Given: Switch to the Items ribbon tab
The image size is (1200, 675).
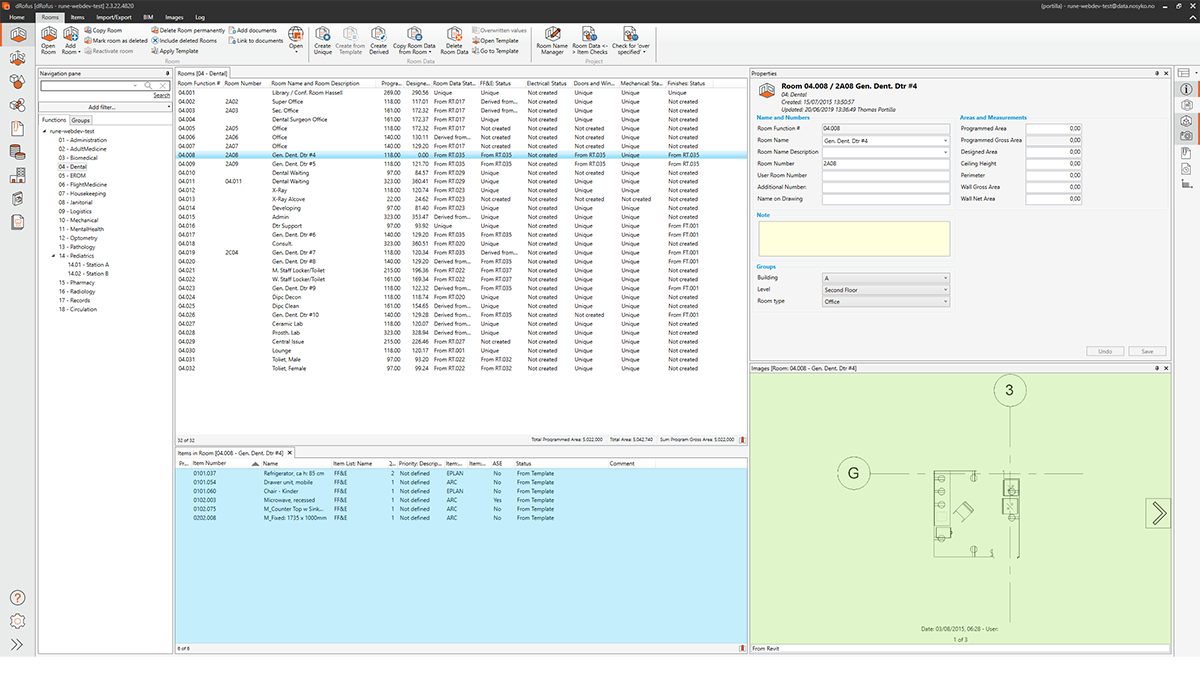Looking at the screenshot, I should click(77, 17).
